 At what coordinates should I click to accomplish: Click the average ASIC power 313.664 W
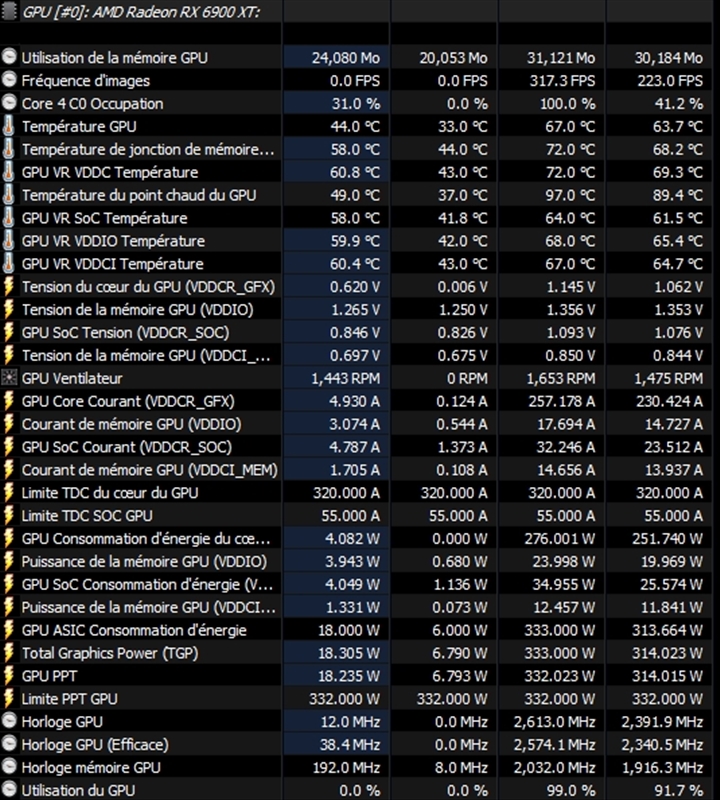[x=667, y=630]
